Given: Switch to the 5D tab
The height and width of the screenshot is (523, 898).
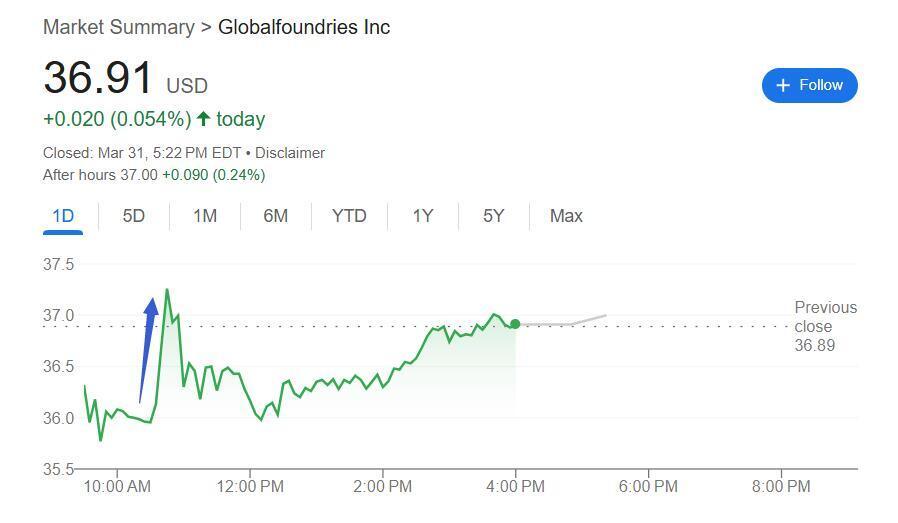Looking at the screenshot, I should click(134, 216).
